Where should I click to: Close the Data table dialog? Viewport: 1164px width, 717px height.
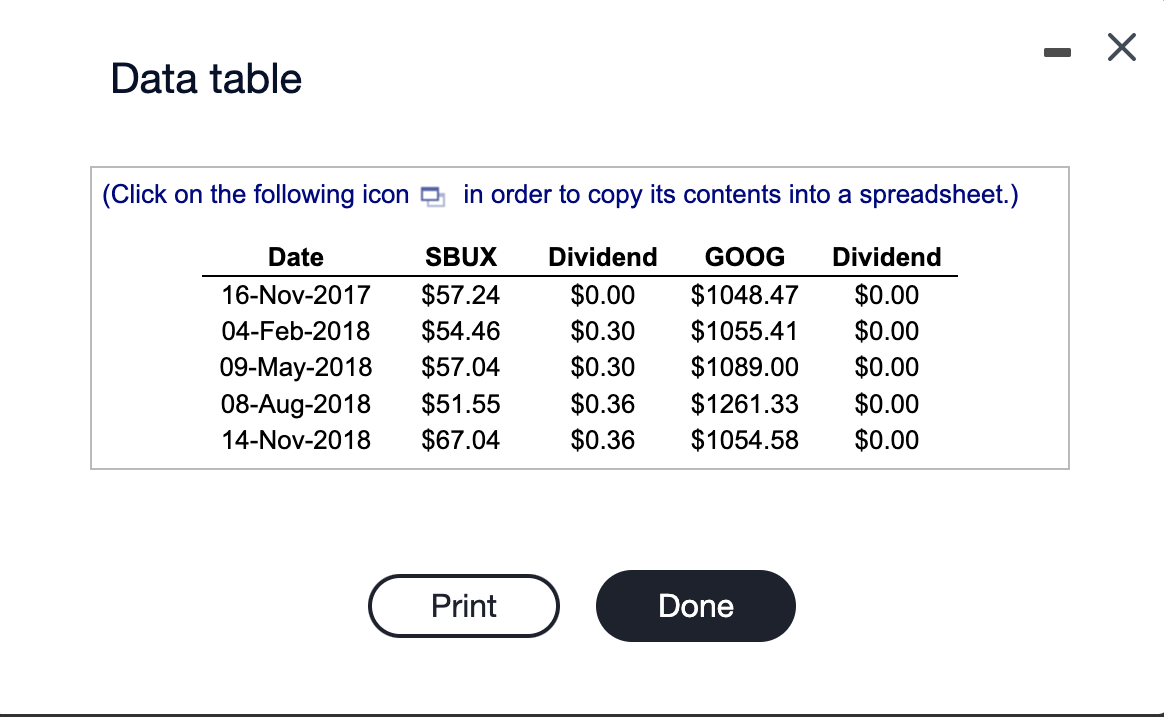1122,47
